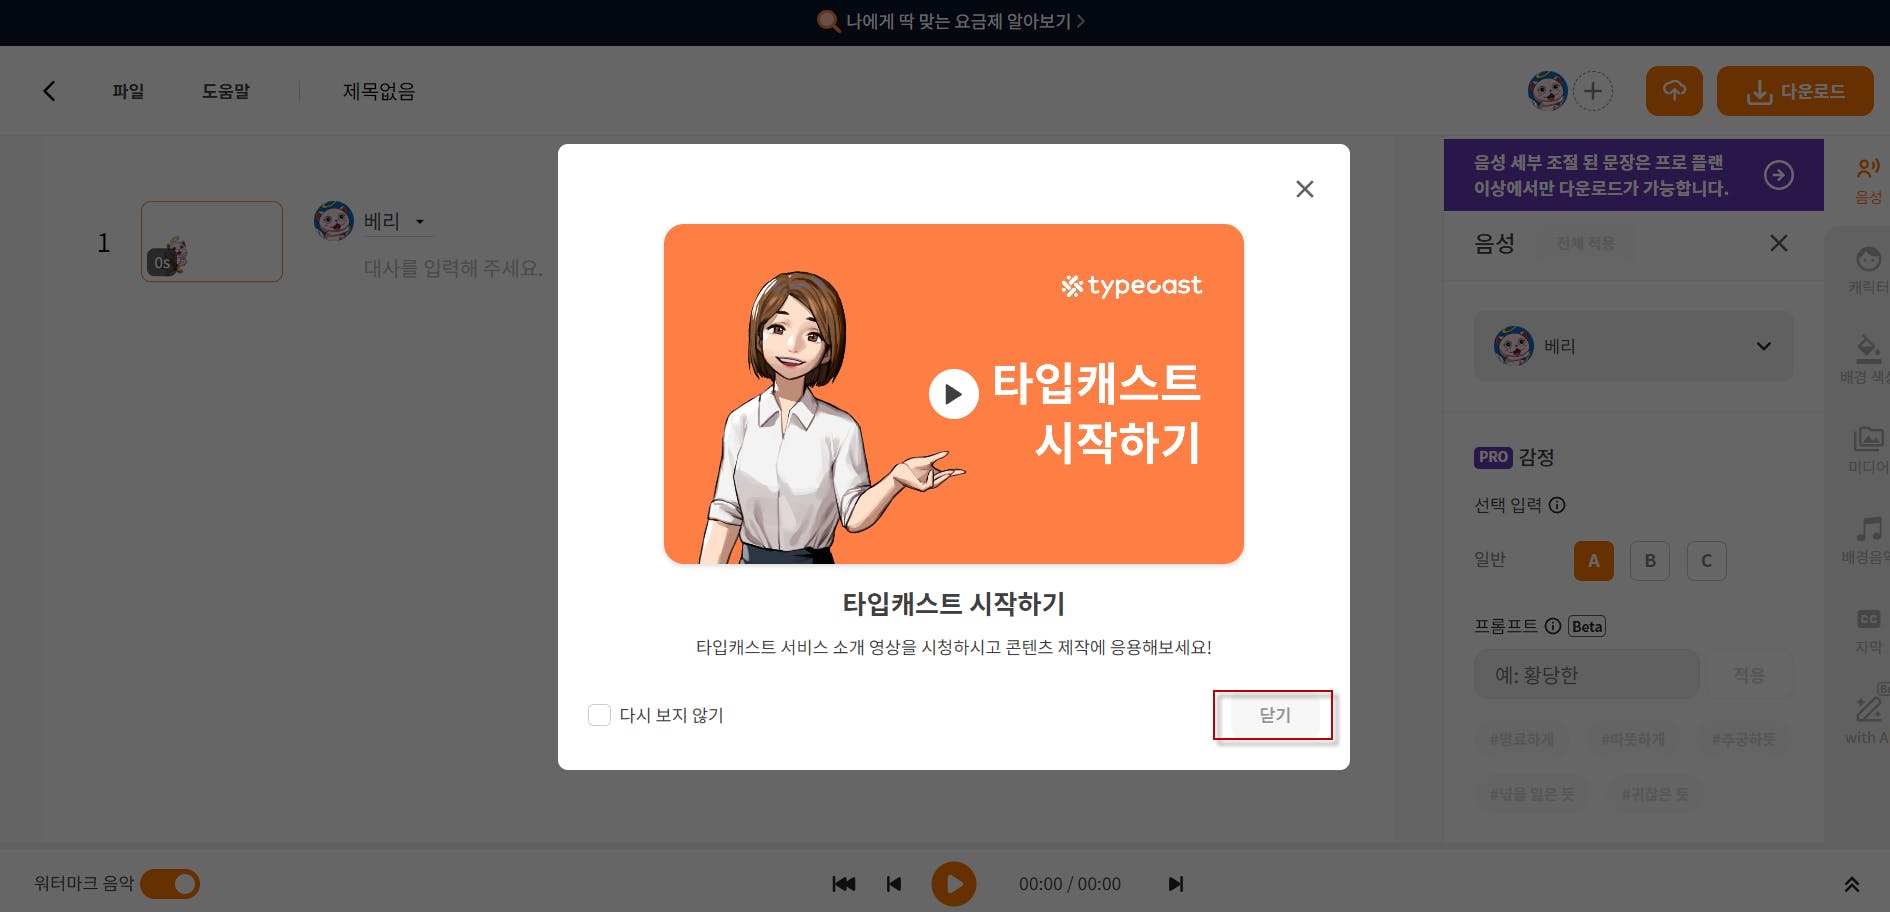Check the 다시 보지 않기 checkbox
Screen dimensions: 1890x912
(599, 715)
